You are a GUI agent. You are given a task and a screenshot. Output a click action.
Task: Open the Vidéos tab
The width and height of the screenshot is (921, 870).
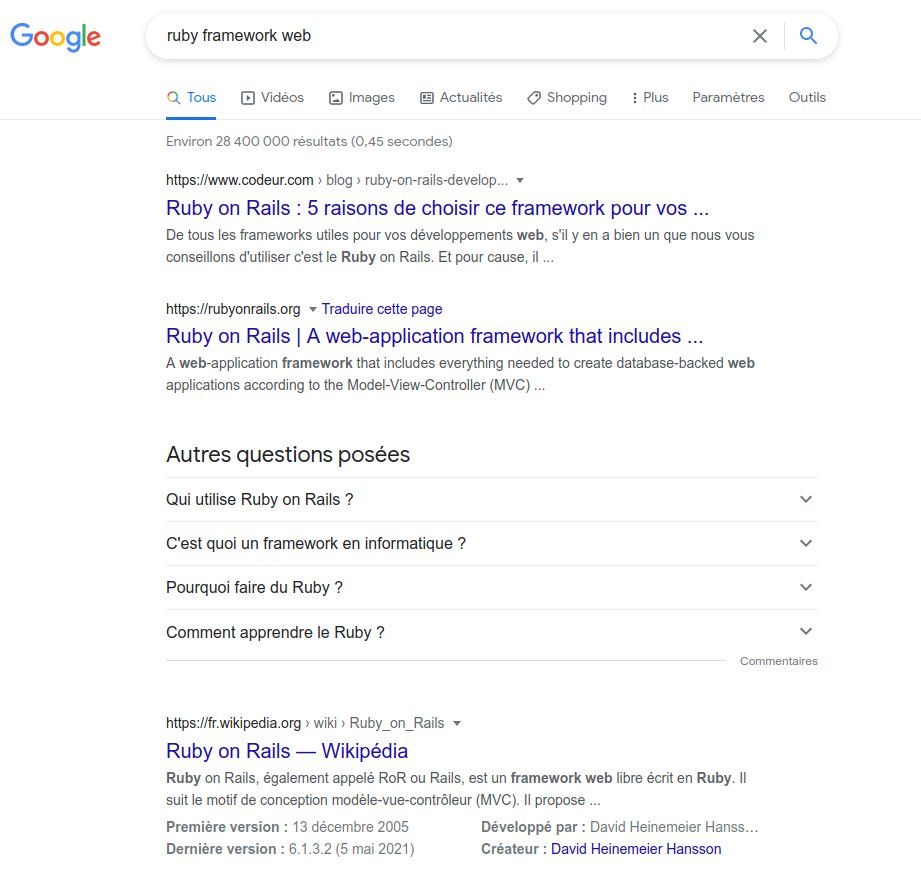coord(272,98)
